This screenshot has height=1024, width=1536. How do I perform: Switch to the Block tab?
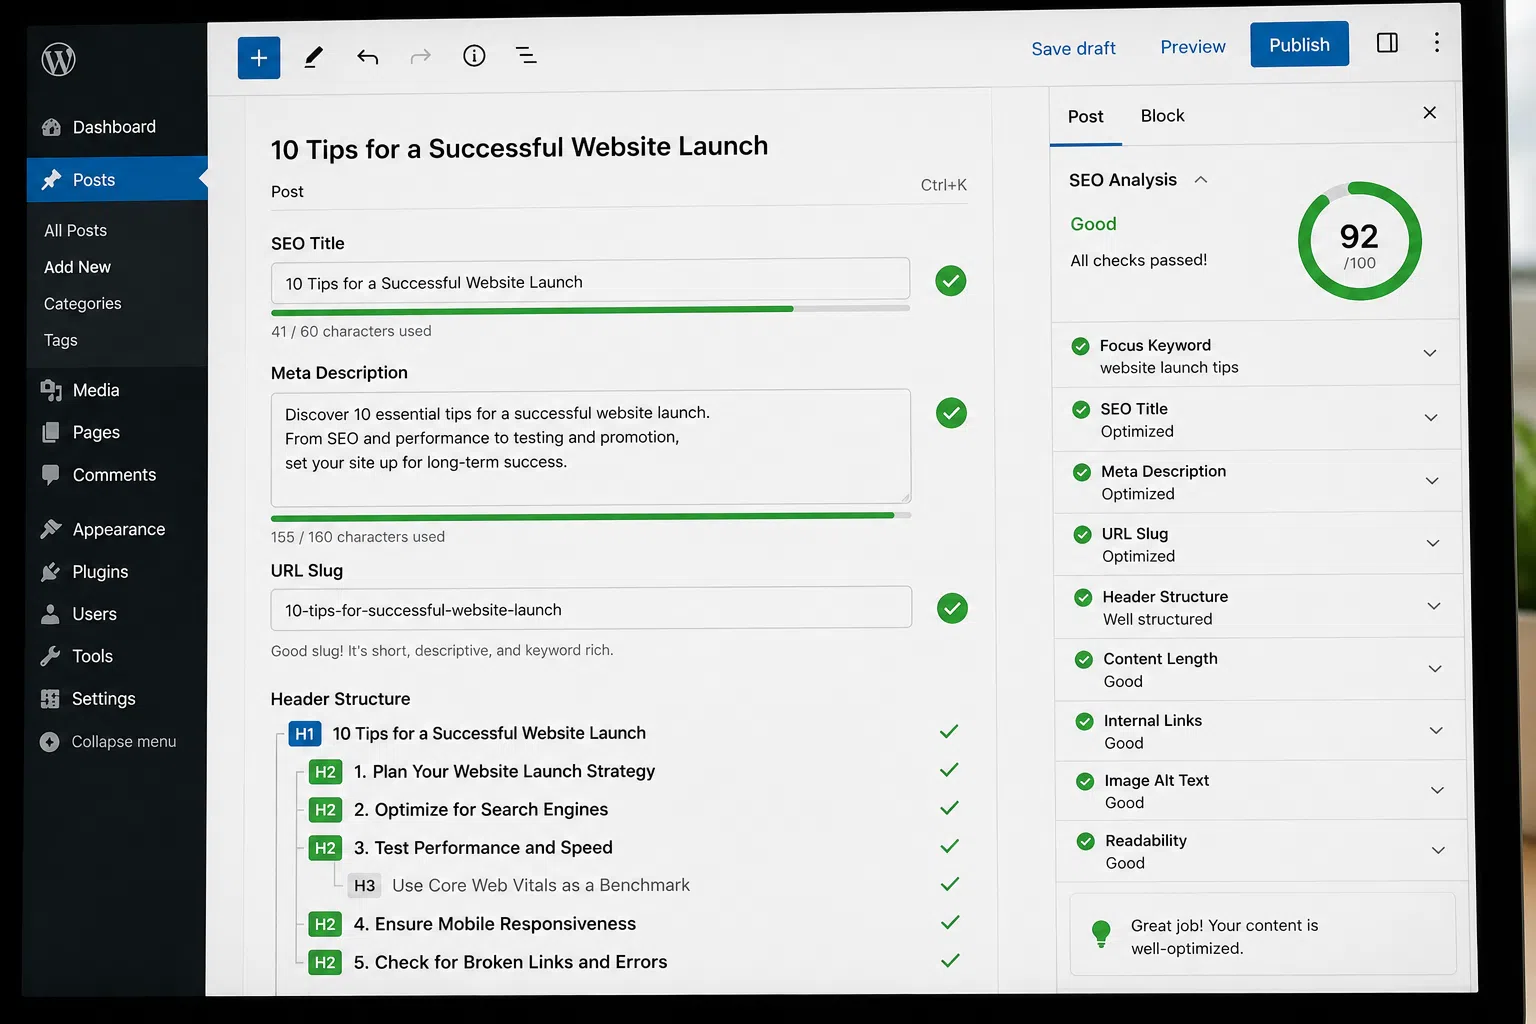[1162, 116]
